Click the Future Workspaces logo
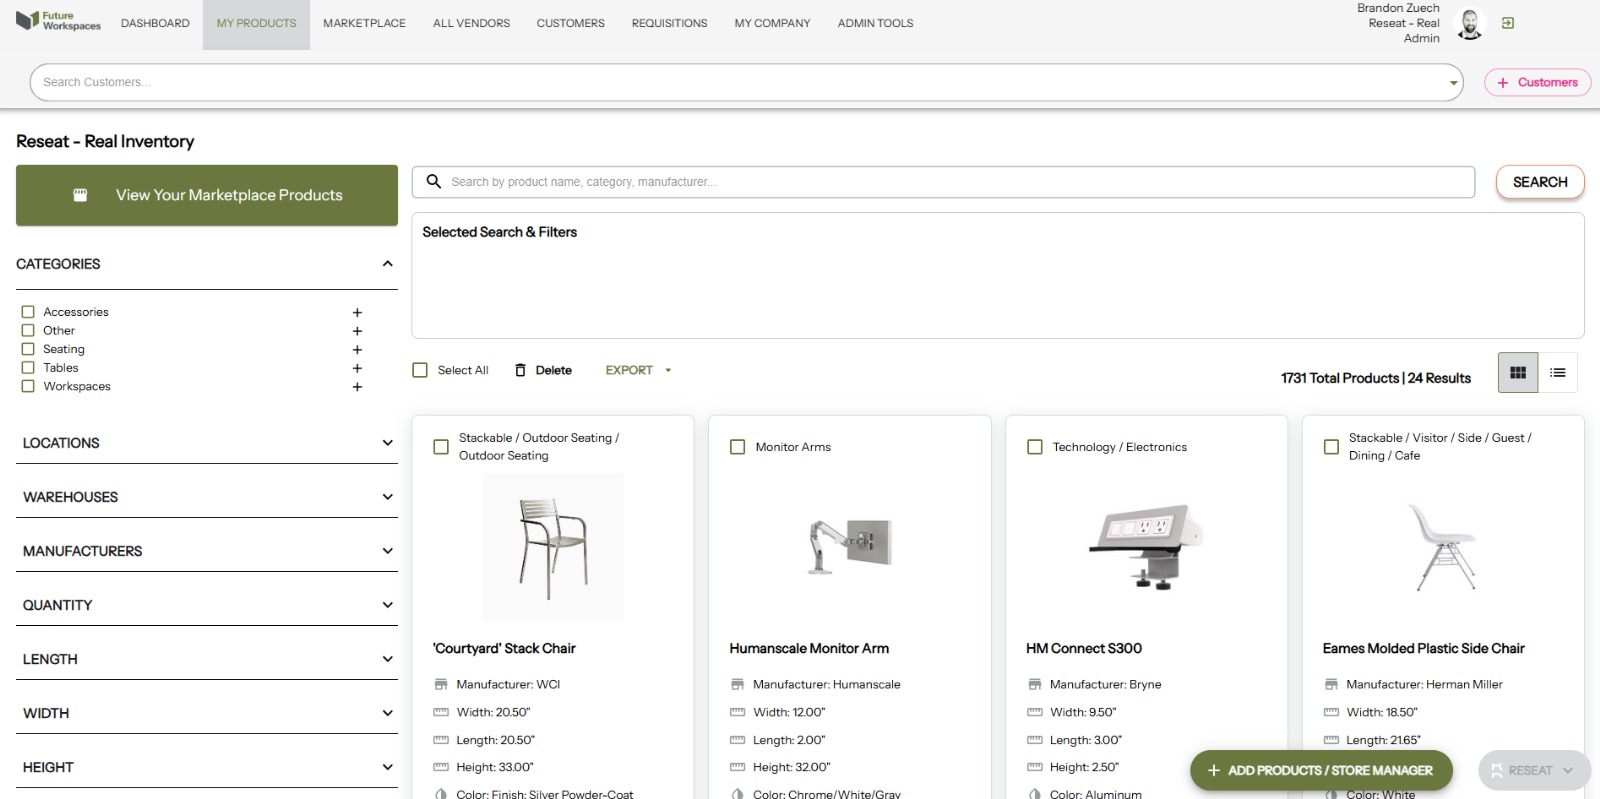Viewport: 1600px width, 799px height. tap(58, 21)
